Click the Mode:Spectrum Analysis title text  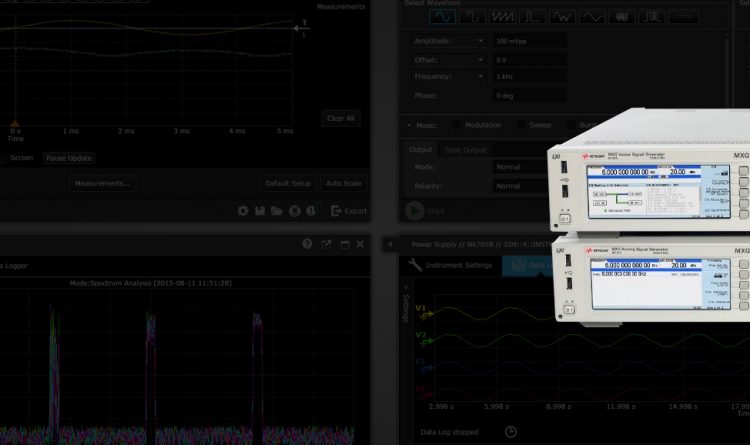tap(151, 283)
